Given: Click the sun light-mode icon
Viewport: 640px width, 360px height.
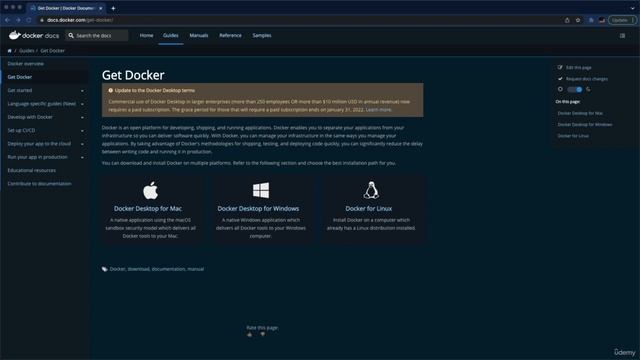Looking at the screenshot, I should (560, 89).
